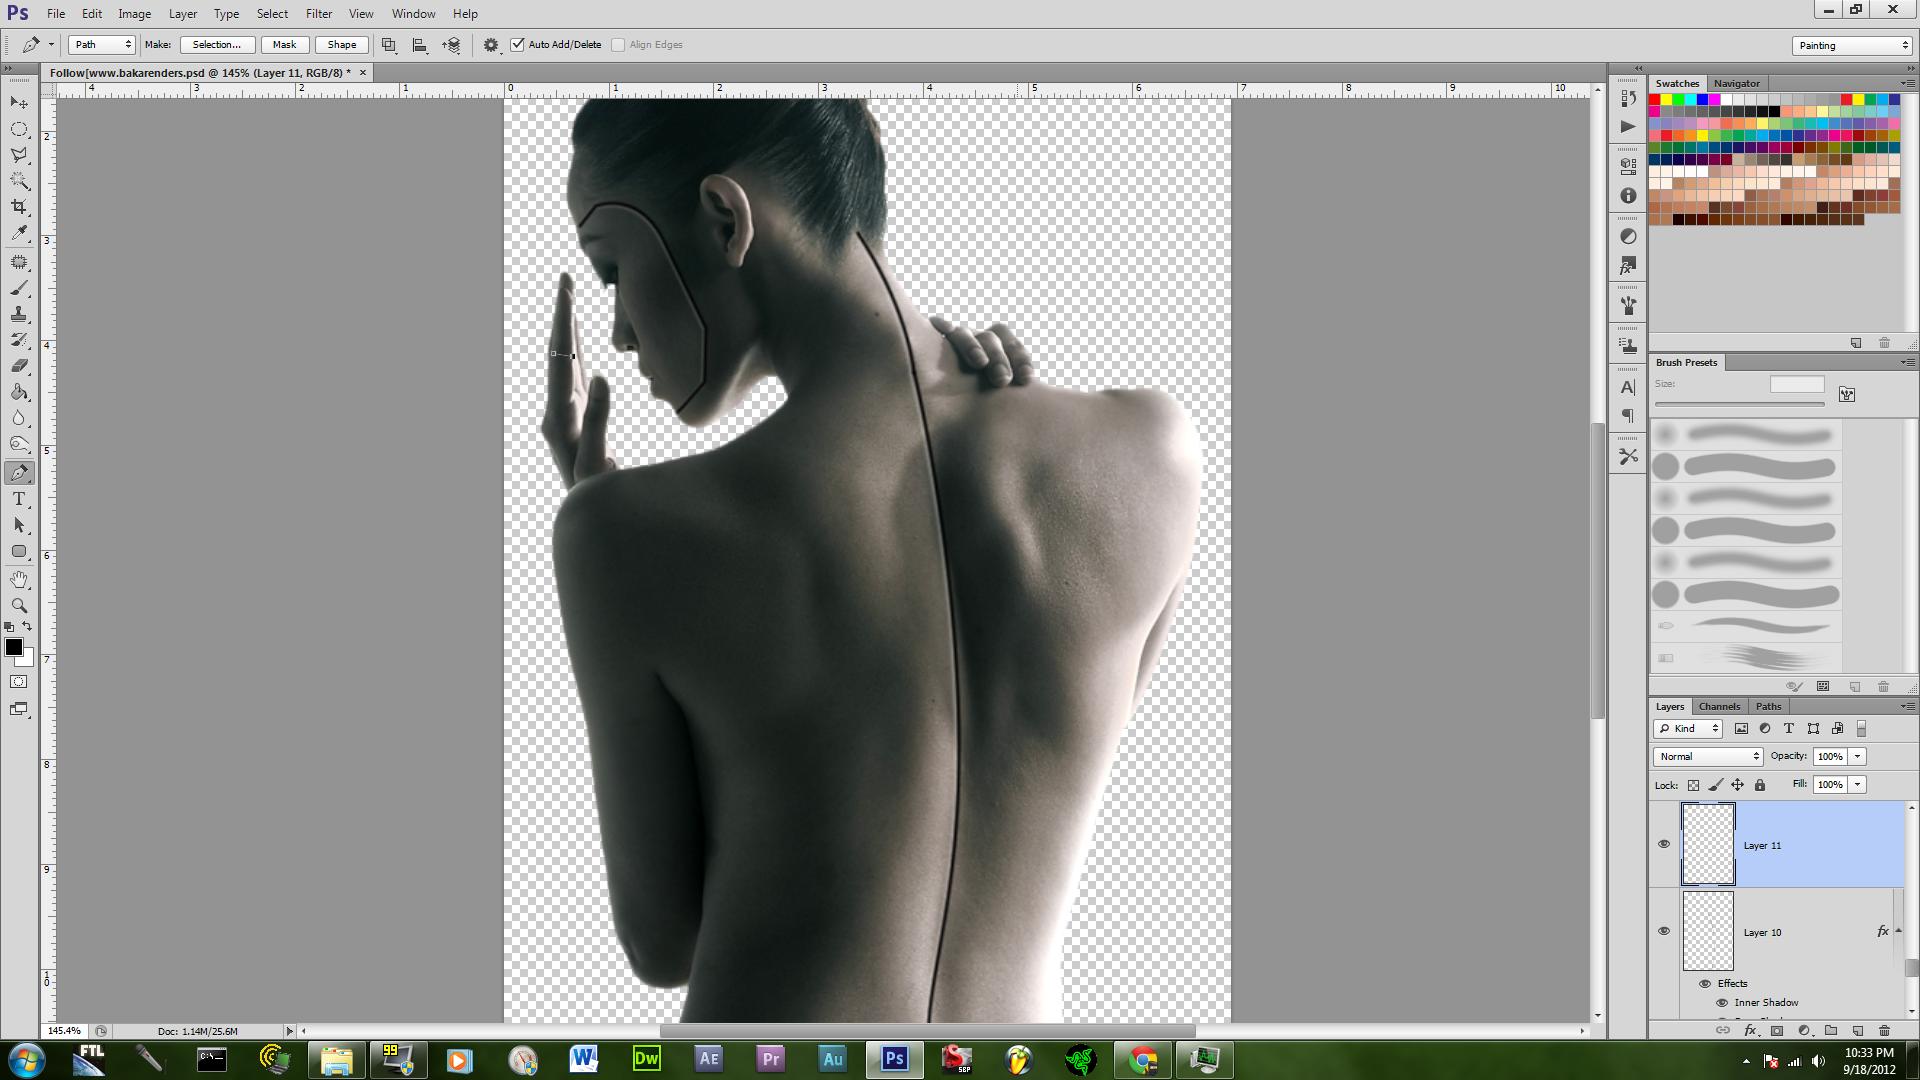The height and width of the screenshot is (1080, 1920).
Task: Select the Type tool
Action: tap(19, 499)
